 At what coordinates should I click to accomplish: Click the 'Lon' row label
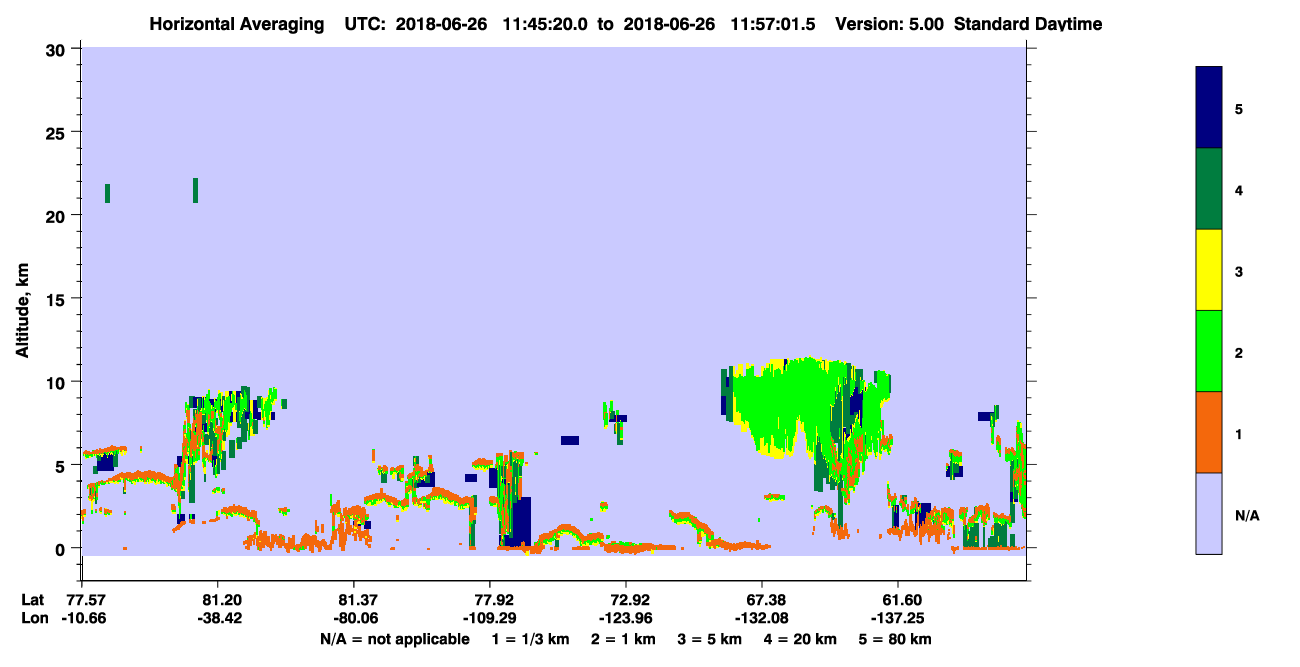coord(33,618)
